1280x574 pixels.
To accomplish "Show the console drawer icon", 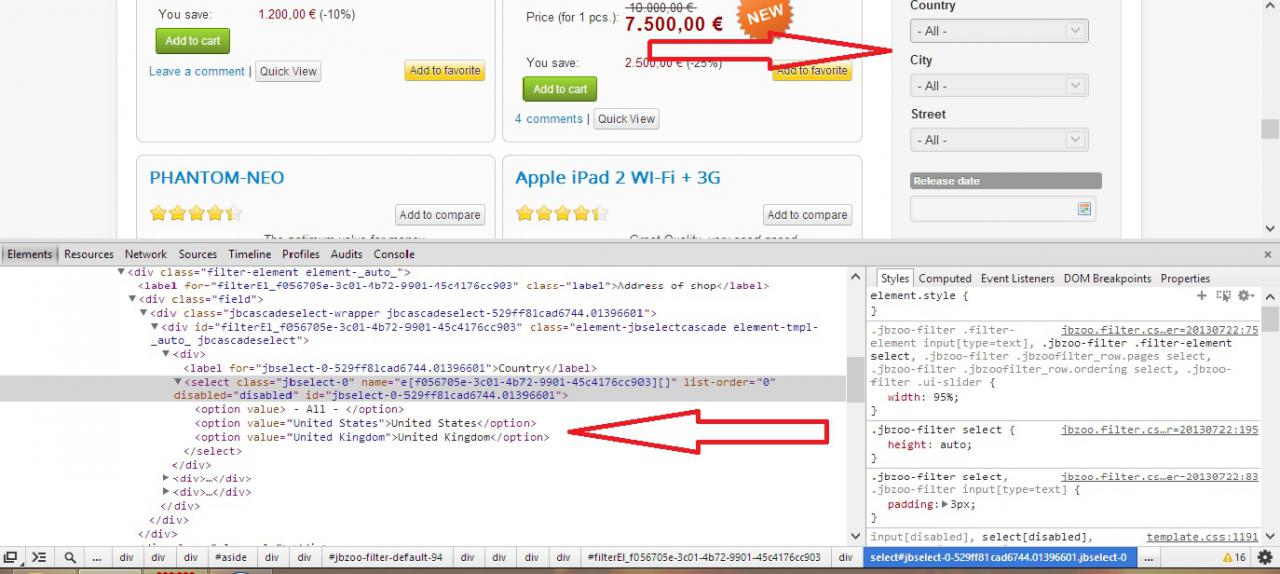I will 39,557.
